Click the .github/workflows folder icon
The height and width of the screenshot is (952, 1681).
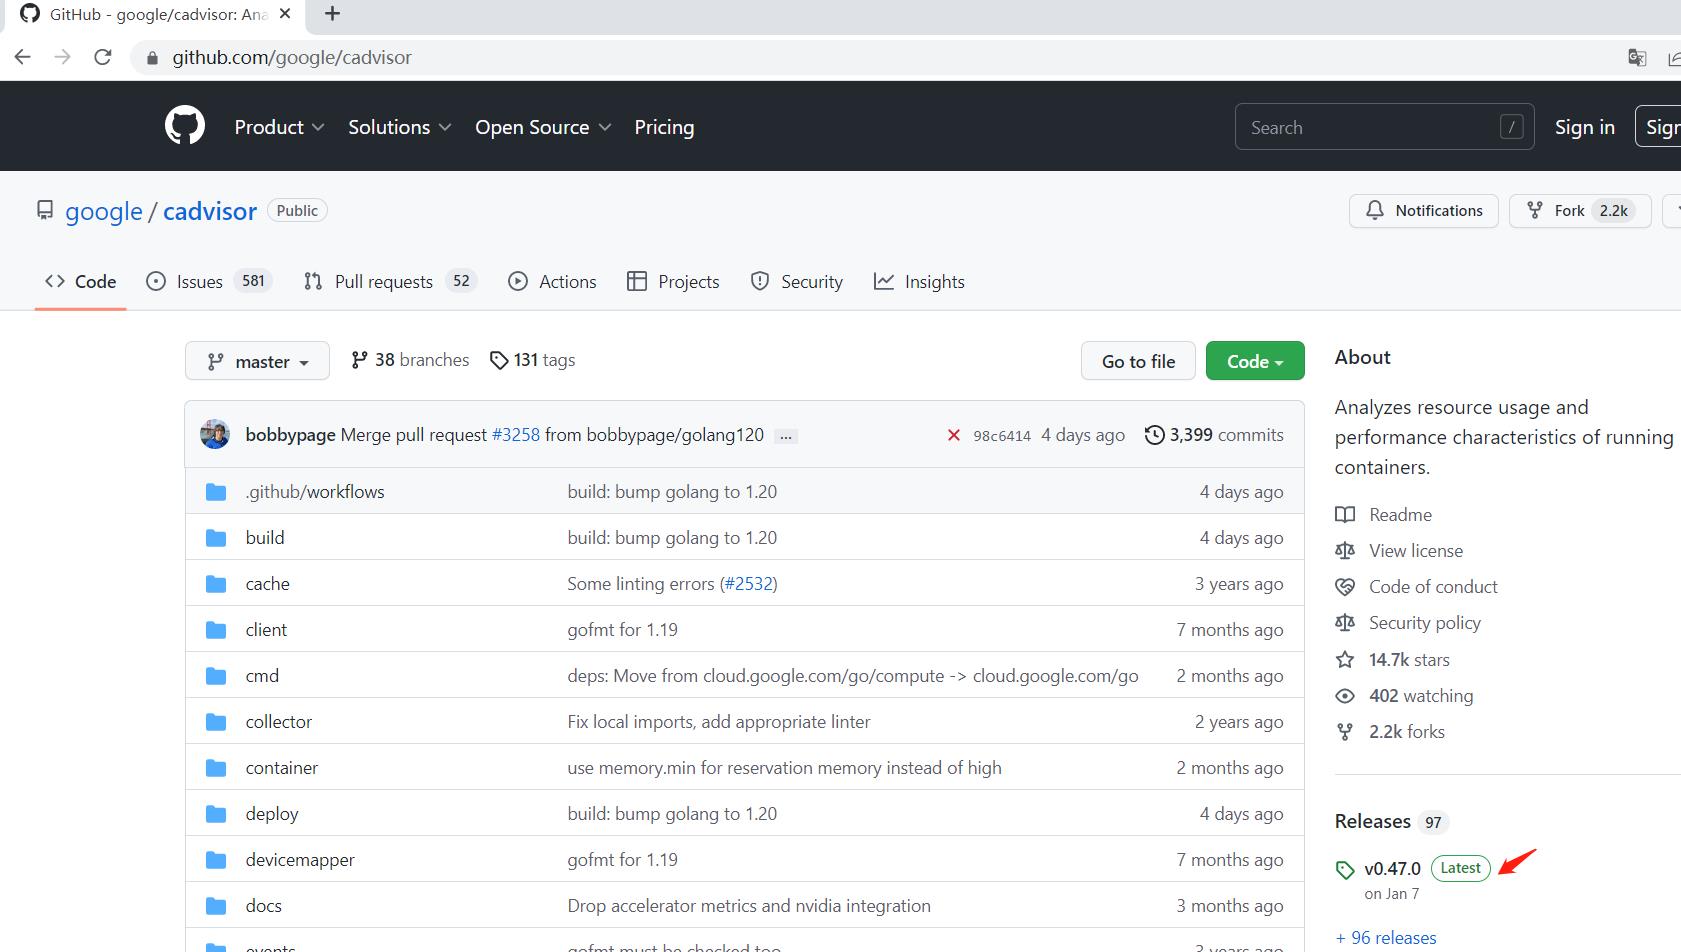216,492
